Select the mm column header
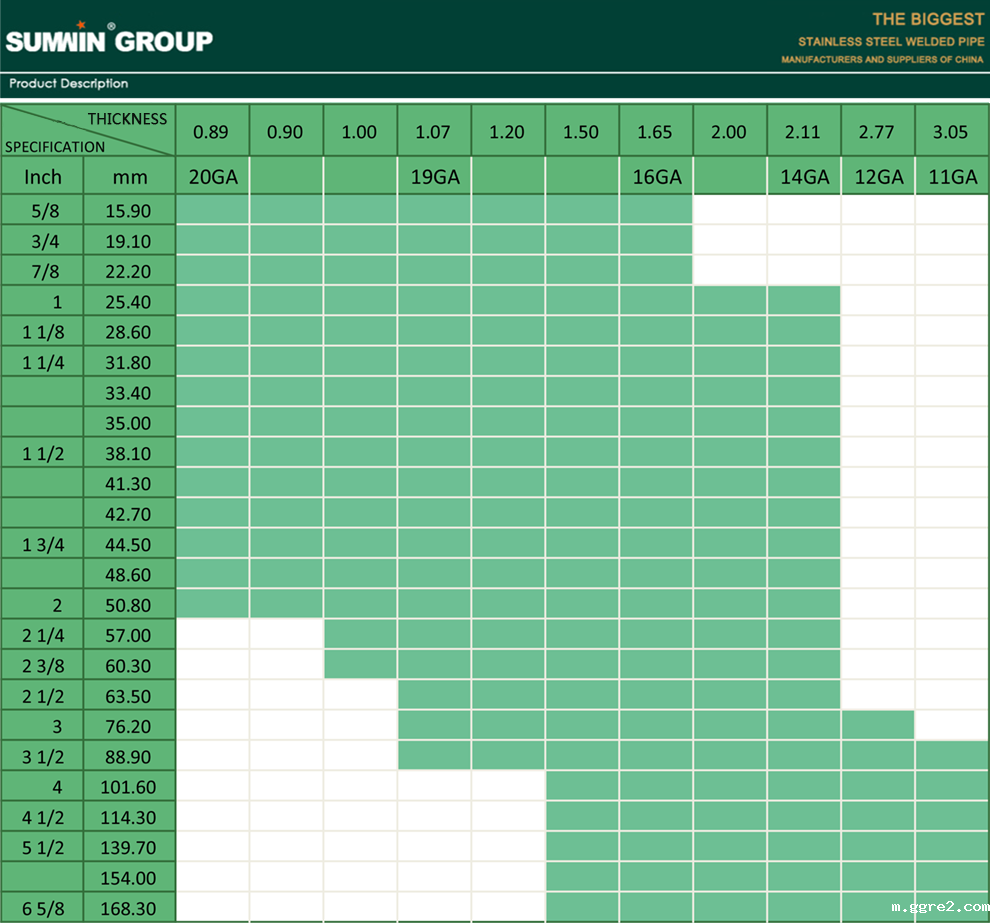The height and width of the screenshot is (923, 990). click(129, 178)
